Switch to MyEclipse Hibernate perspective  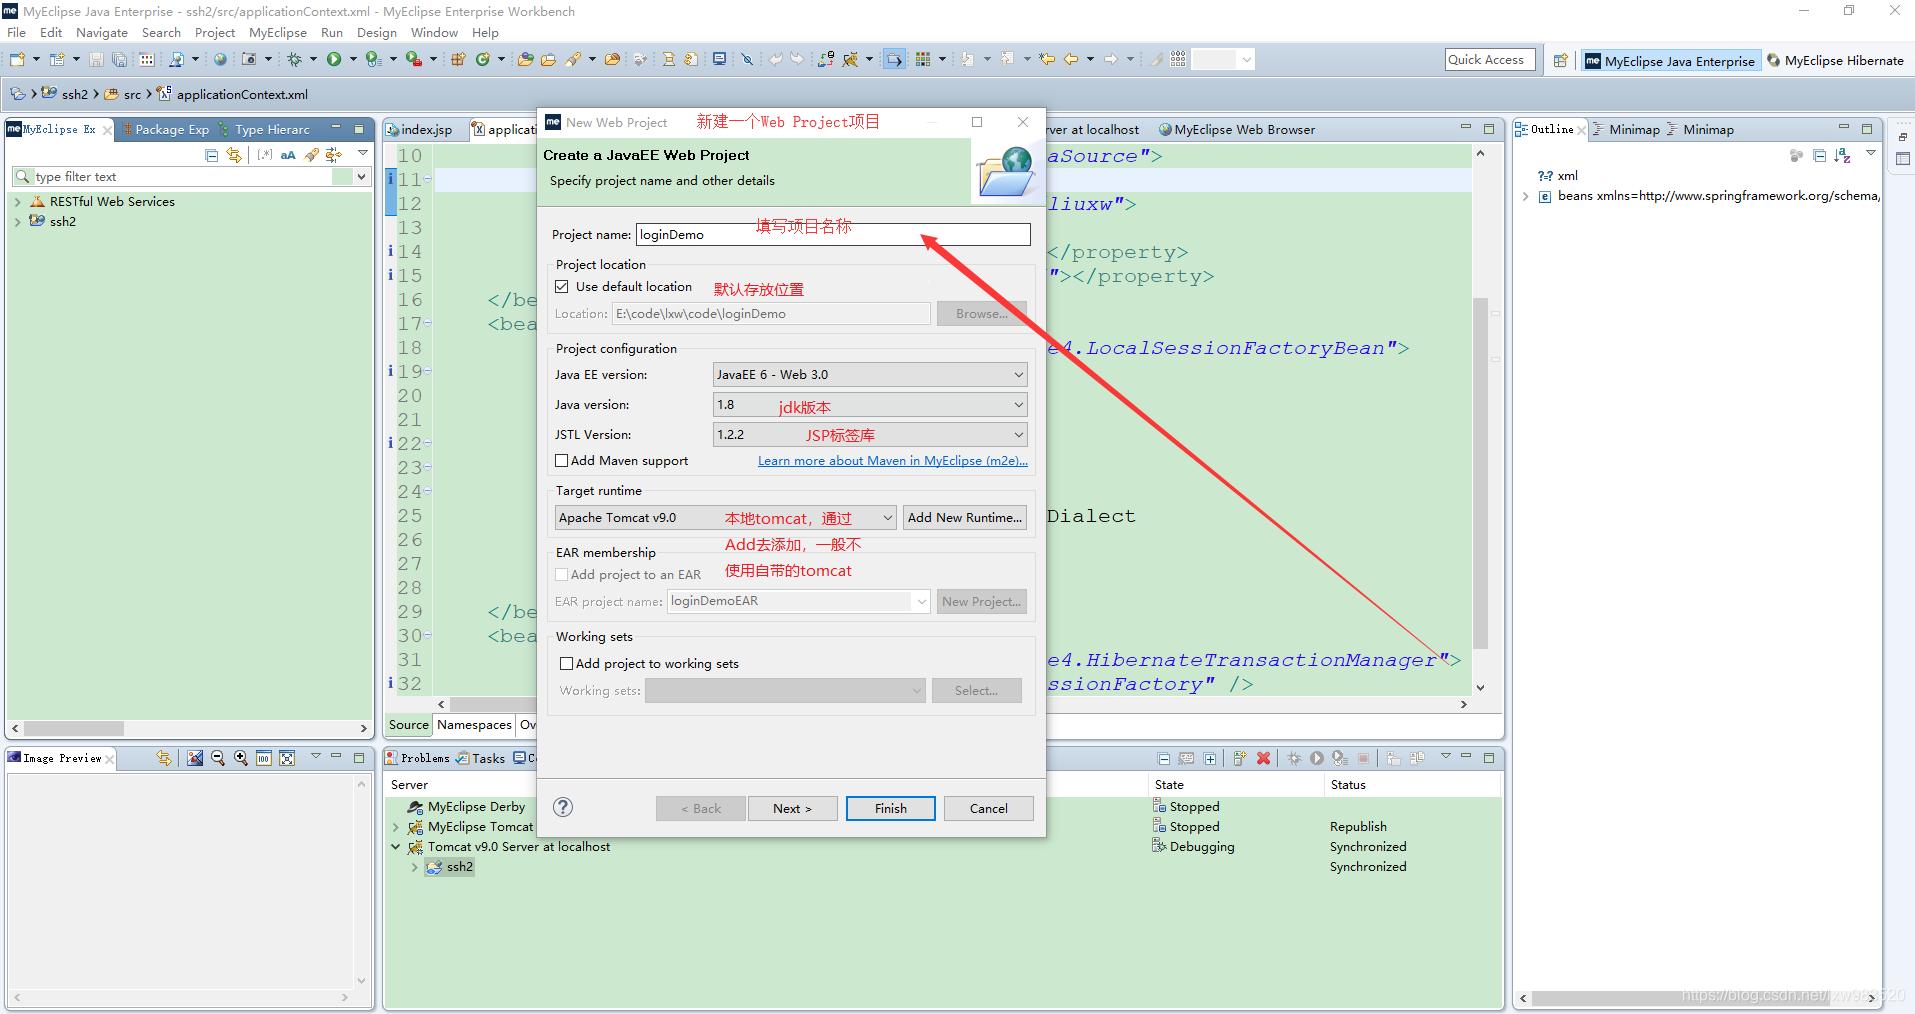[x=1835, y=60]
